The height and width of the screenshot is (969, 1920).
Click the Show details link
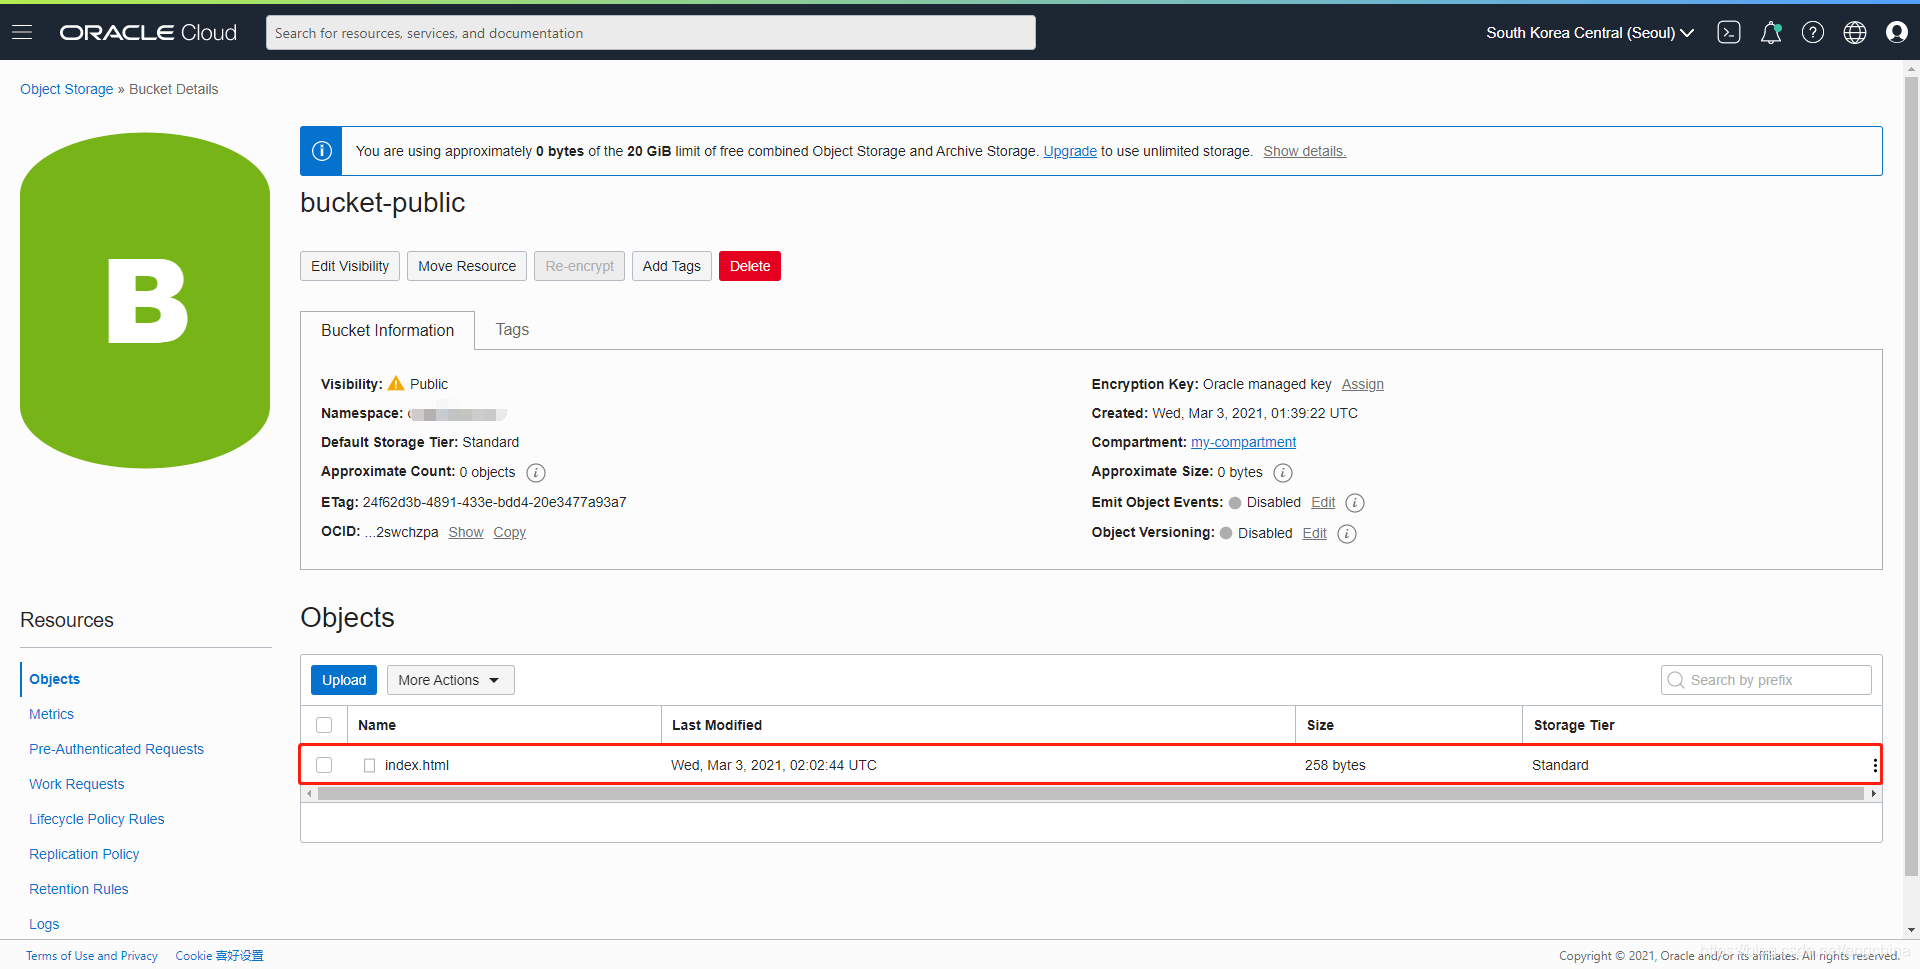pyautogui.click(x=1304, y=151)
